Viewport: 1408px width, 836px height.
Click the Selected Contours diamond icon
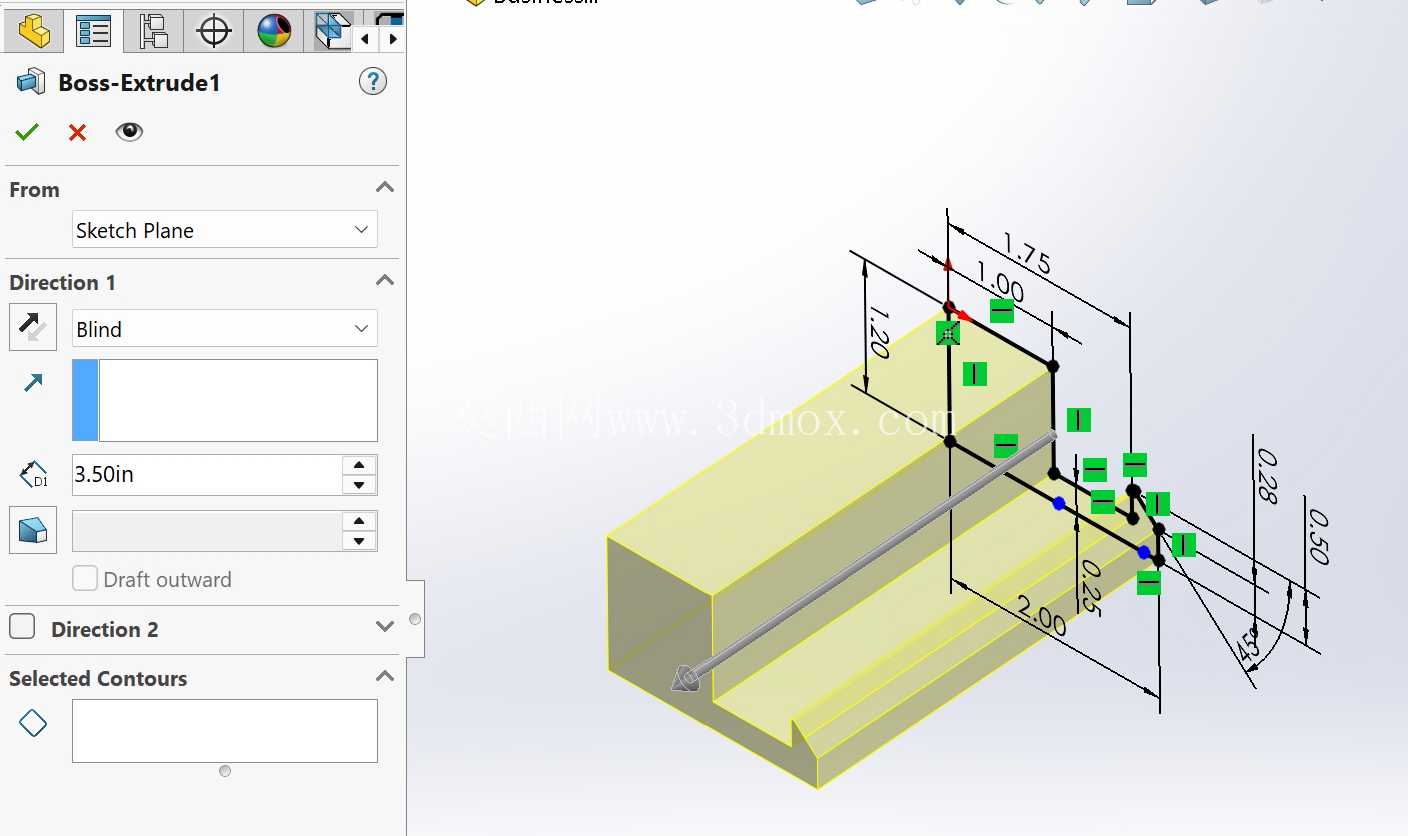click(33, 722)
